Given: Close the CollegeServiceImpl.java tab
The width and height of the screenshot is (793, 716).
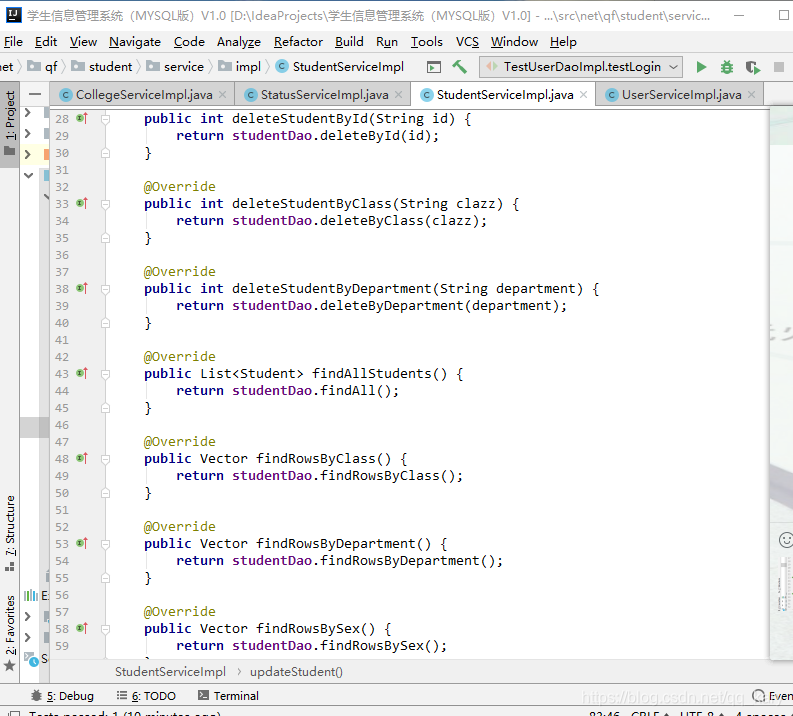Looking at the screenshot, I should (x=223, y=95).
